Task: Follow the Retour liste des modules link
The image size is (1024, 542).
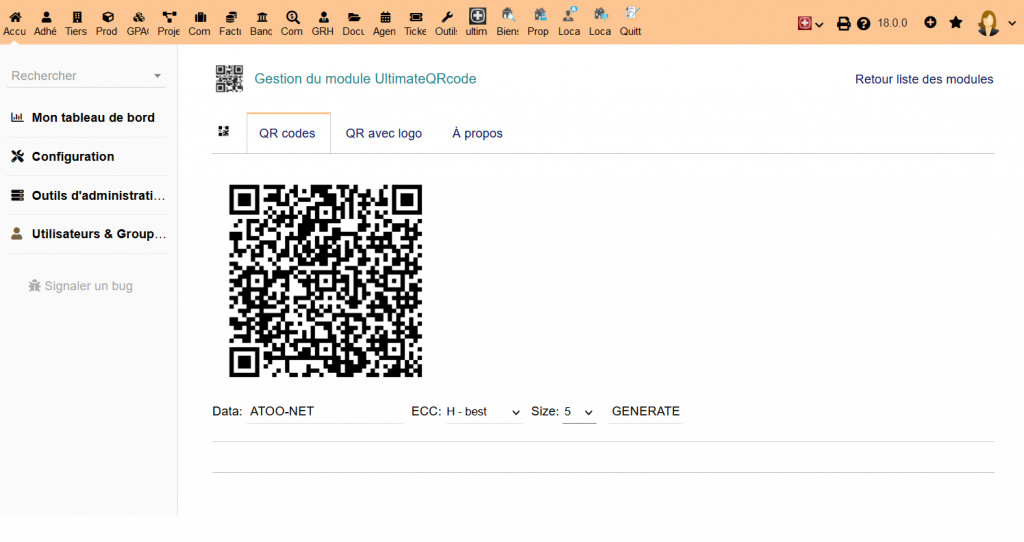Action: pyautogui.click(x=924, y=79)
